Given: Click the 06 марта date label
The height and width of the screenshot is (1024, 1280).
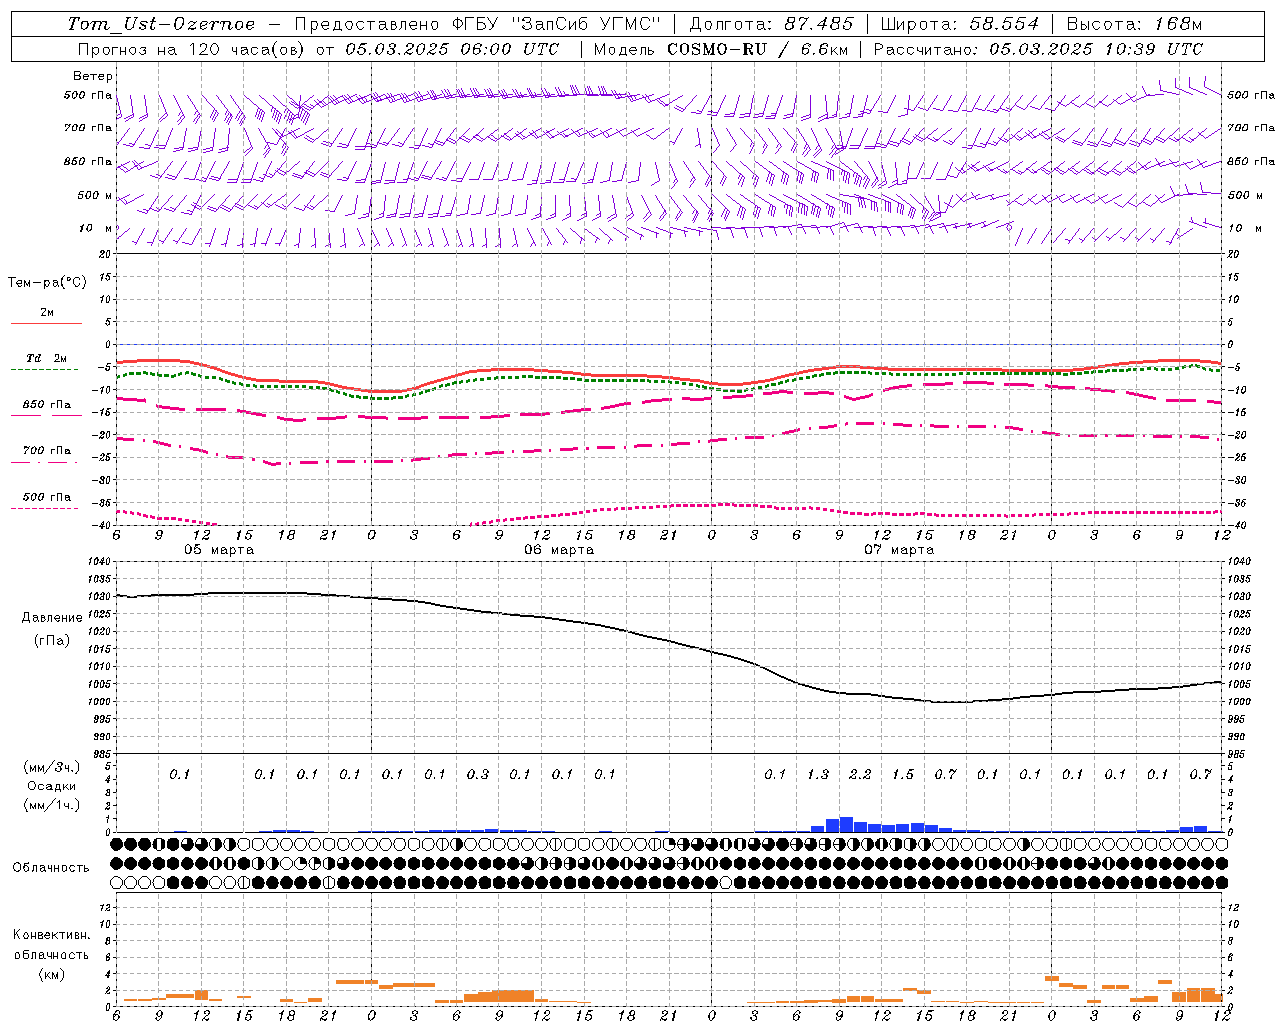Looking at the screenshot, I should point(559,550).
